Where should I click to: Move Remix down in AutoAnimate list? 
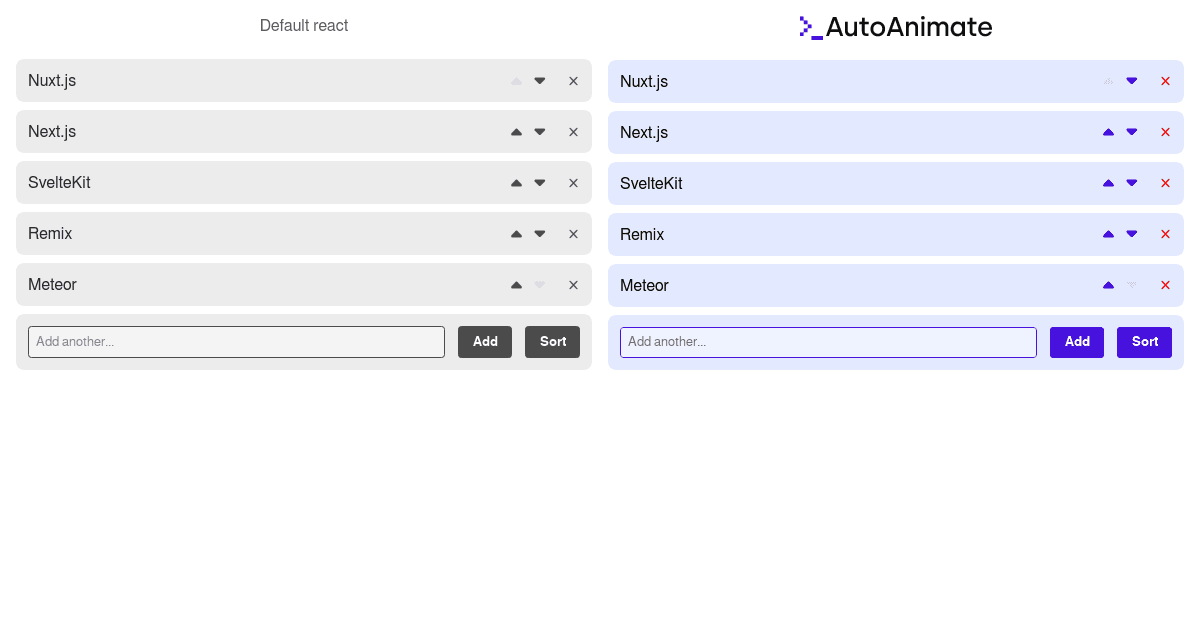(x=1132, y=234)
